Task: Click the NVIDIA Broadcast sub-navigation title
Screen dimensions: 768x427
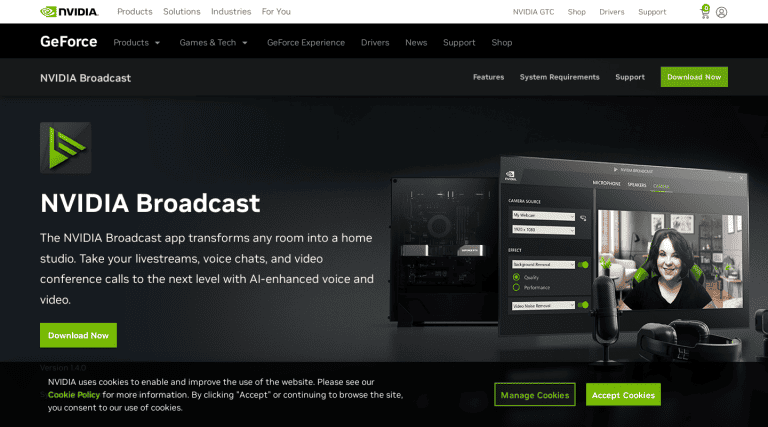Action: pos(85,78)
